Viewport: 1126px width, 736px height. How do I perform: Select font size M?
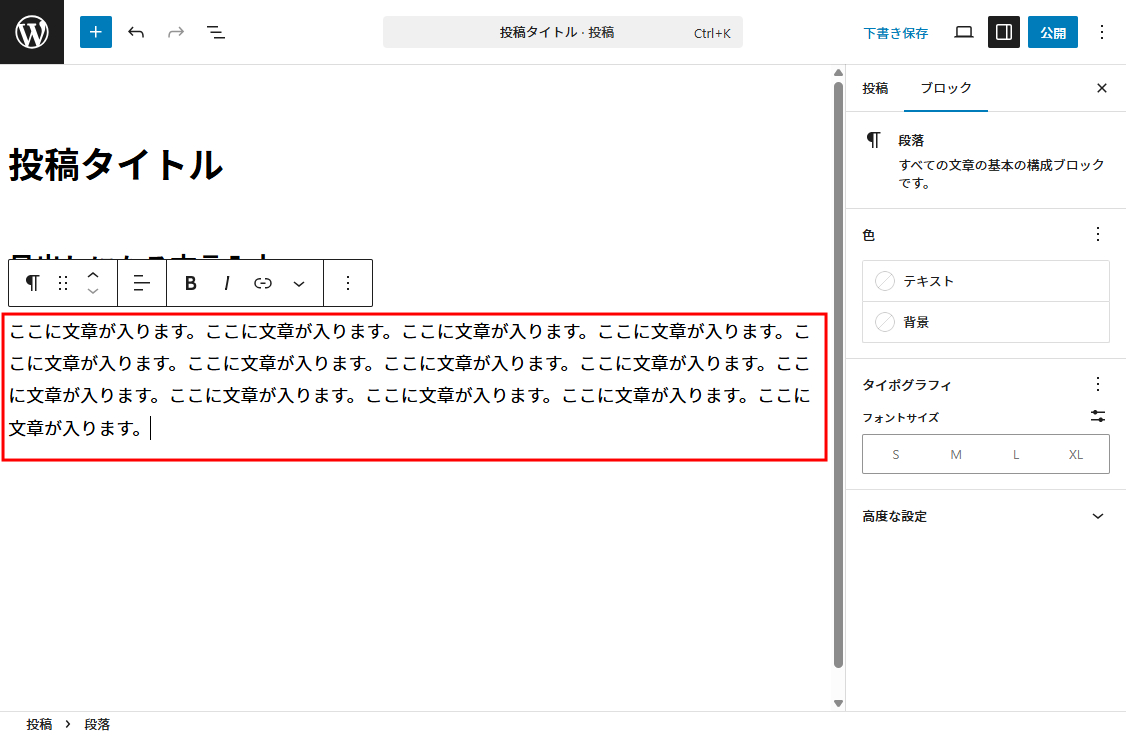tap(956, 455)
